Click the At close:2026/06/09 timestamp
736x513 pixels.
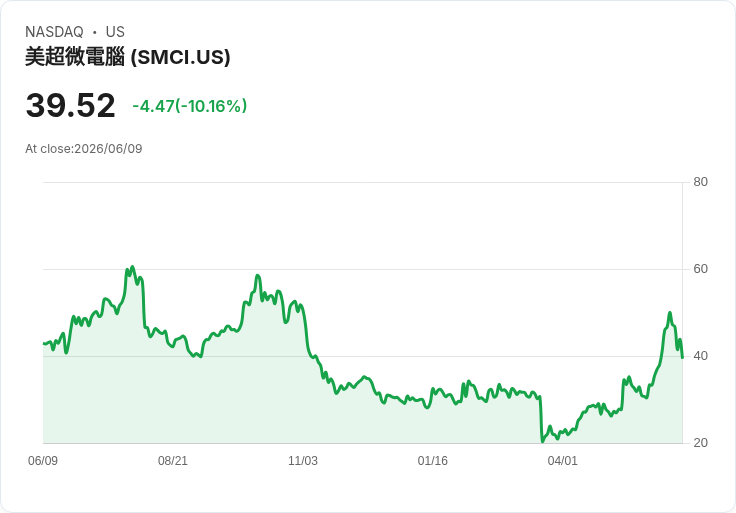click(84, 149)
